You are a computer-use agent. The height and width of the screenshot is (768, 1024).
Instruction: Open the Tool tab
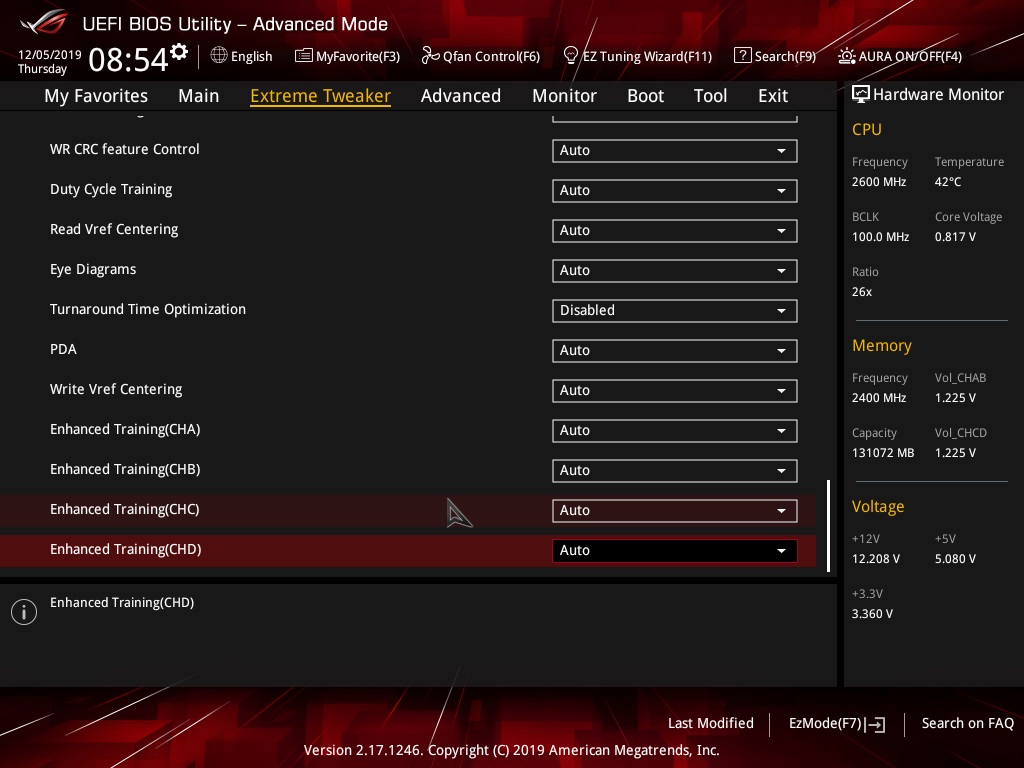(711, 96)
